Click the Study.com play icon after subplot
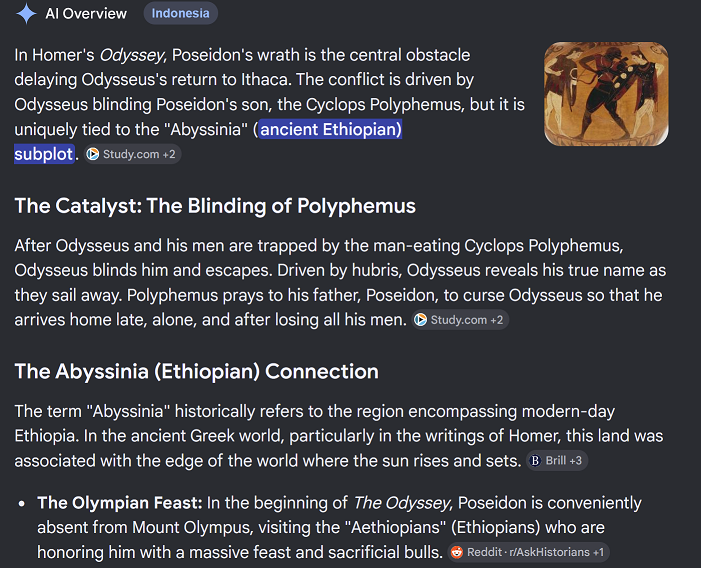The height and width of the screenshot is (568, 701). click(x=93, y=154)
